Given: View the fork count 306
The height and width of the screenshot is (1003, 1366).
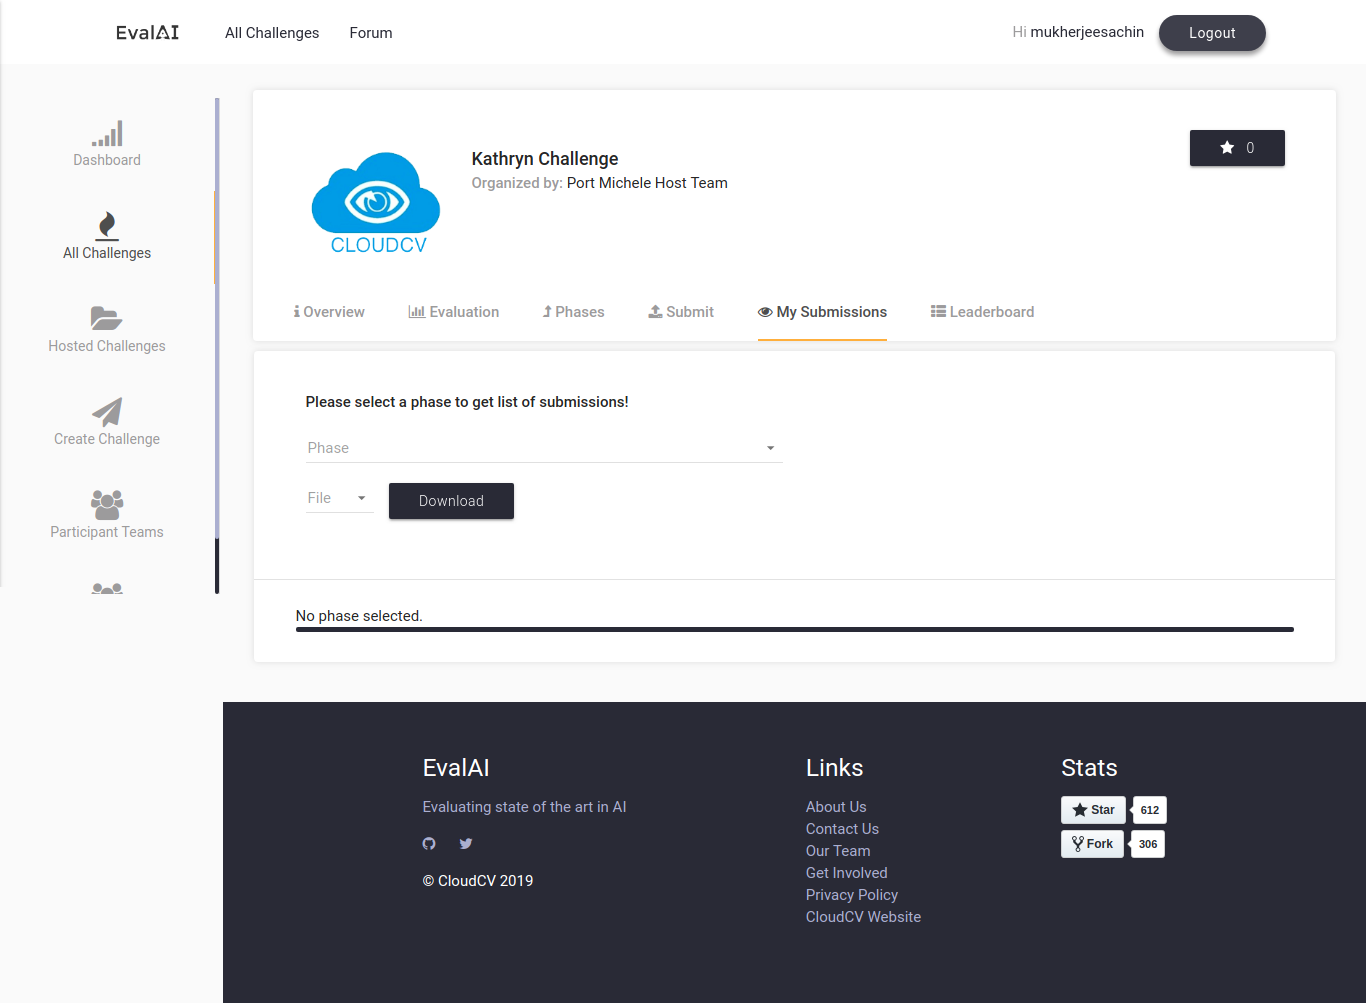Looking at the screenshot, I should click(x=1148, y=844).
